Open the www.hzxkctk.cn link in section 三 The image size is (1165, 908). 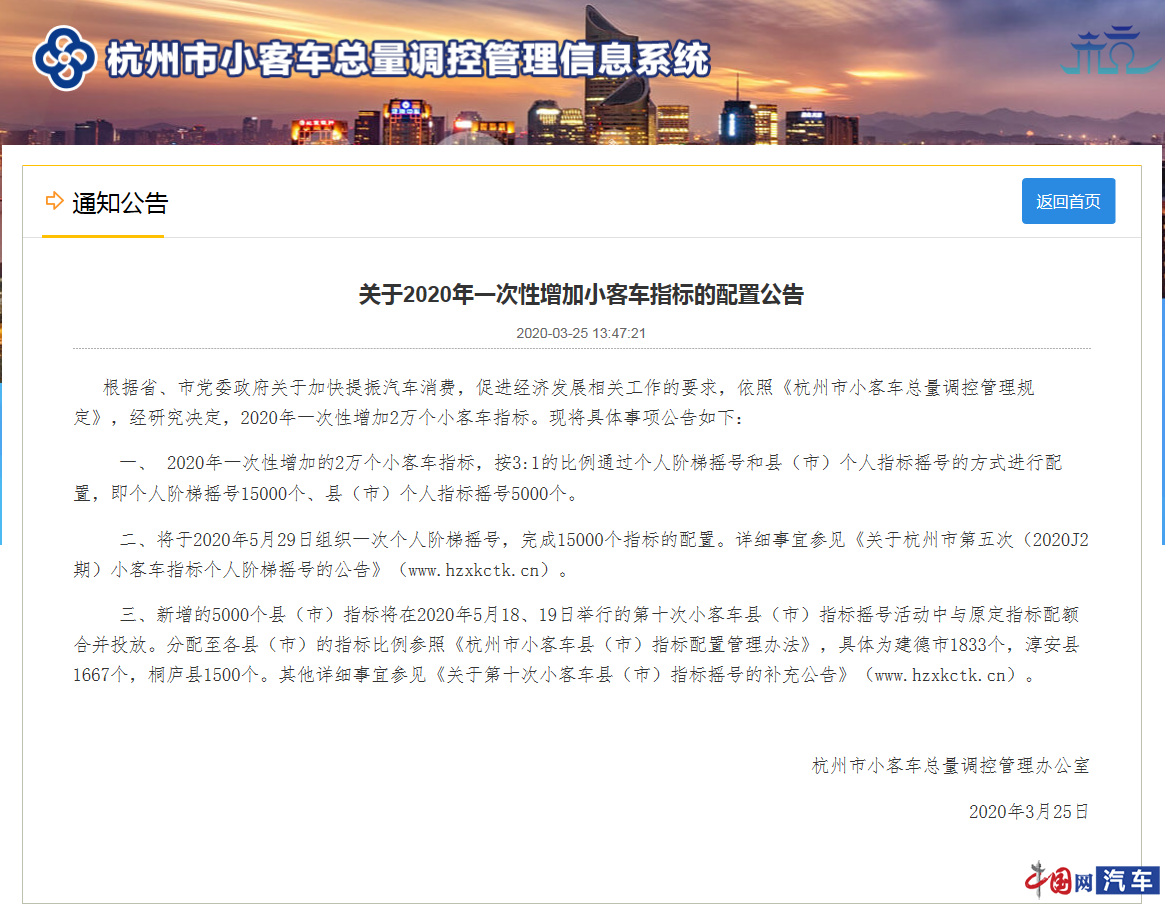click(945, 675)
